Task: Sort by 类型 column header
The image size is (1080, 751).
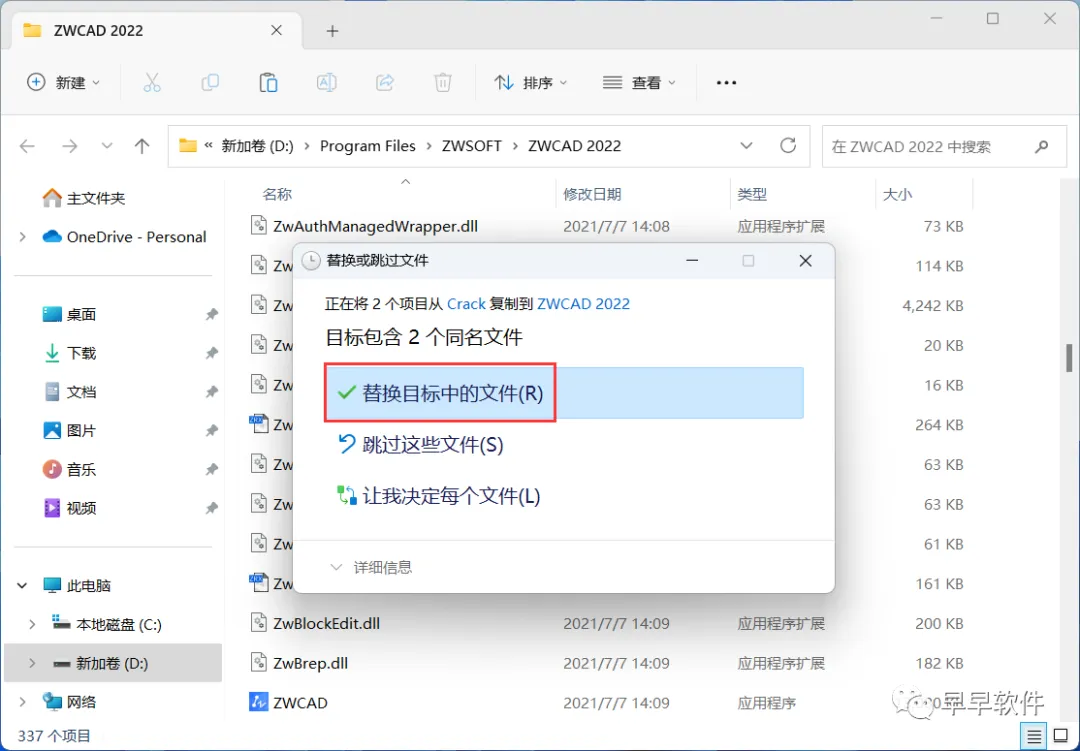Action: 752,194
